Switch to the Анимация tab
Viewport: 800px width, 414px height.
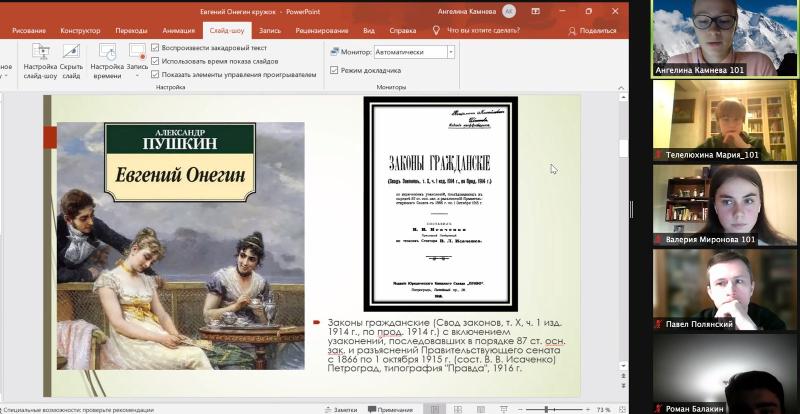click(x=179, y=31)
